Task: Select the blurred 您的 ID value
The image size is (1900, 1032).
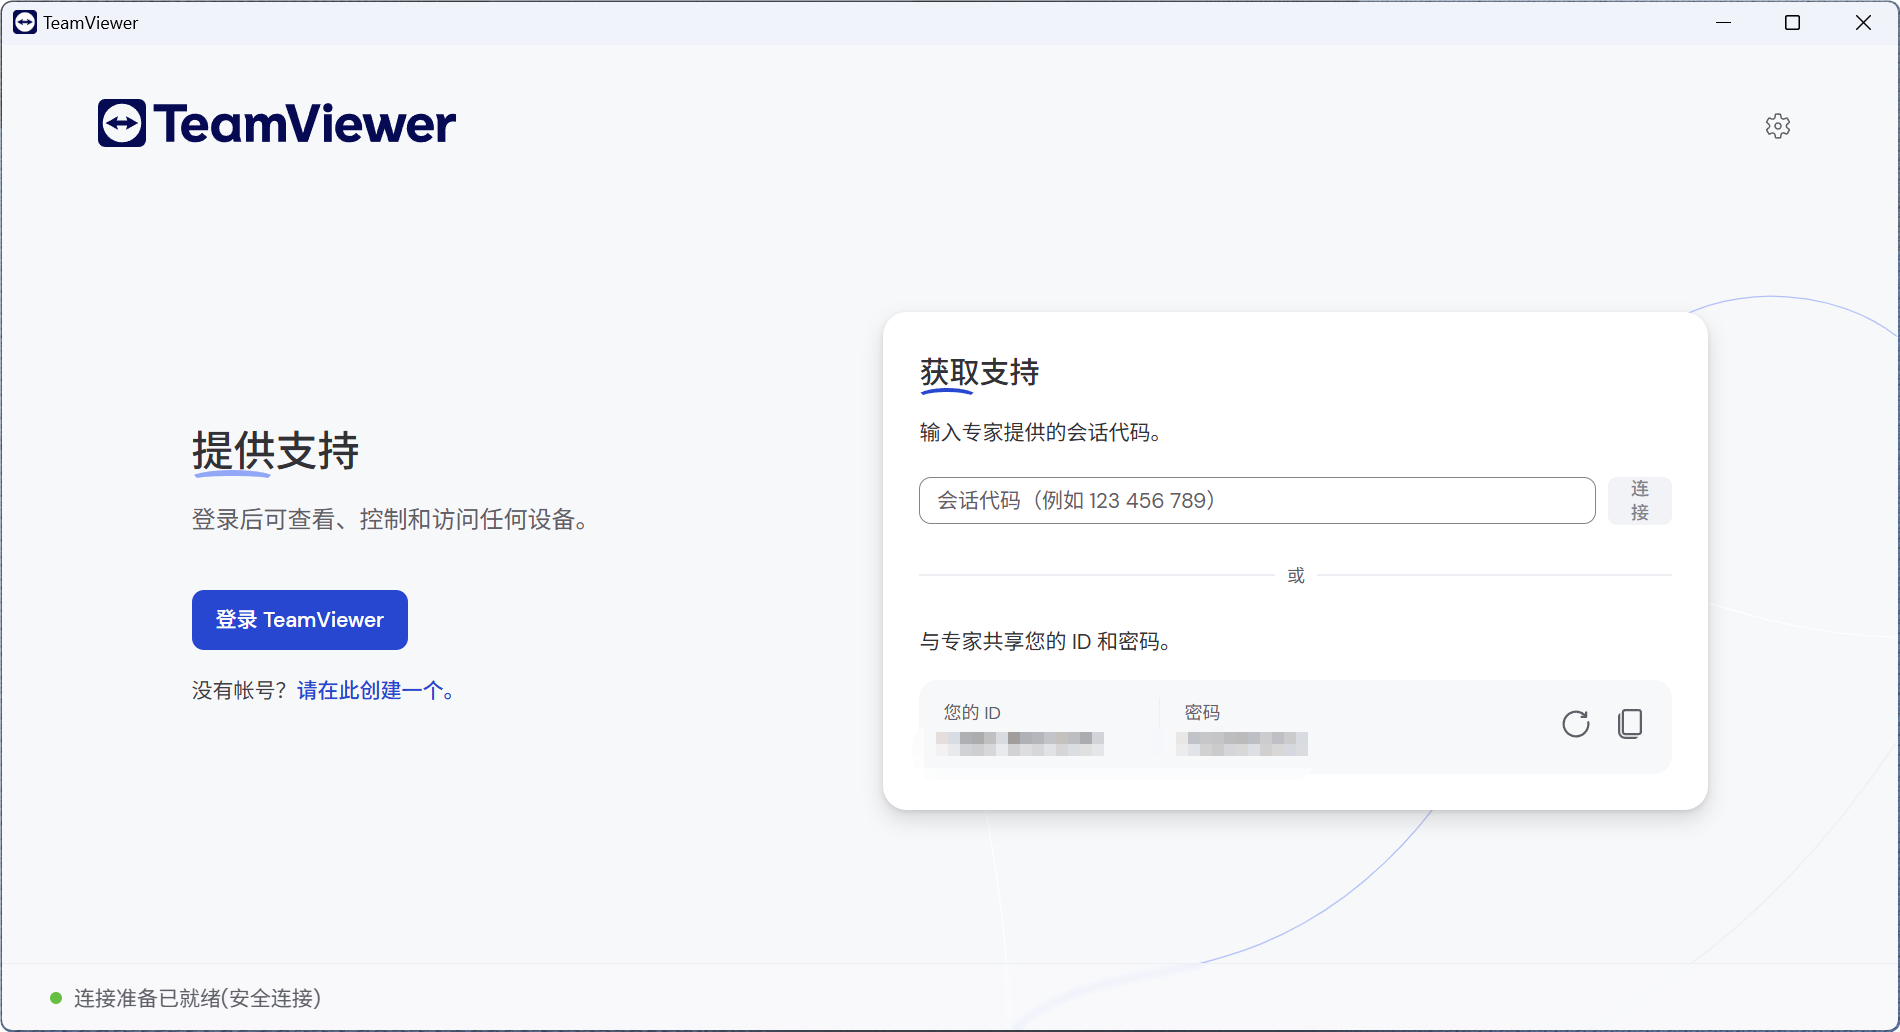Action: (1020, 743)
